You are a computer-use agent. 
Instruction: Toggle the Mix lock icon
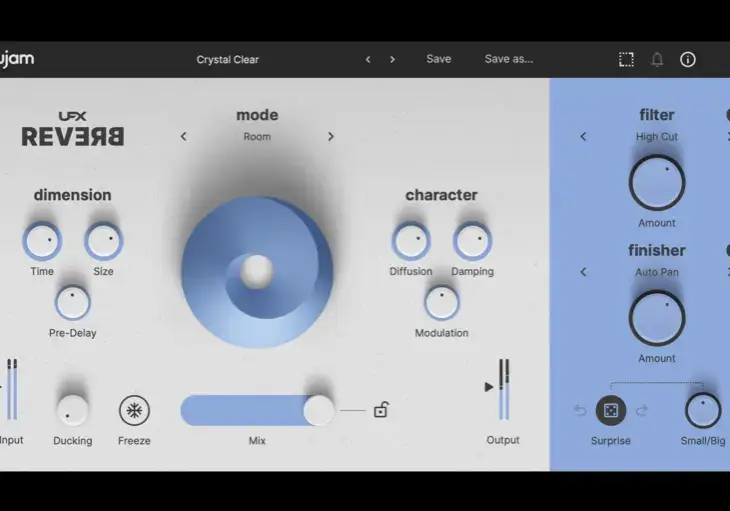click(380, 410)
